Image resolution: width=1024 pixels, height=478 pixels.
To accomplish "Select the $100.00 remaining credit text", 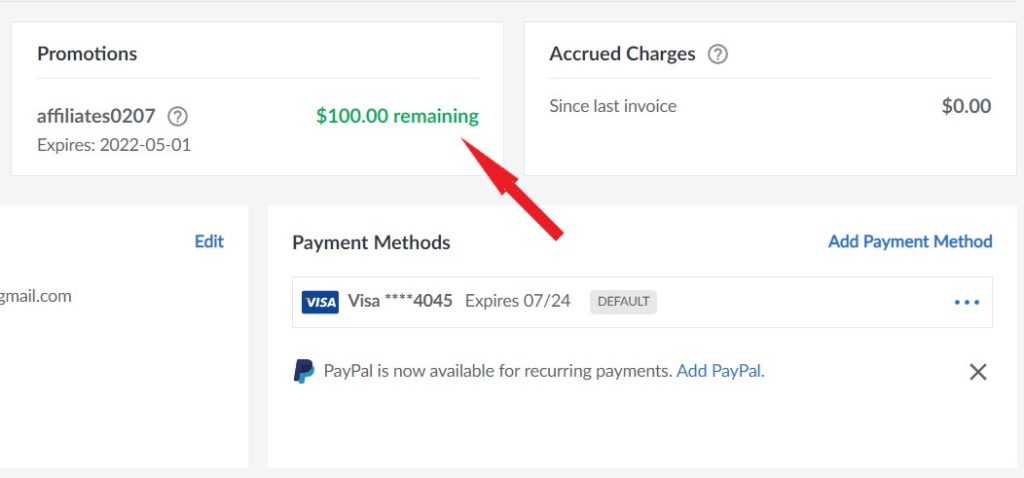I will [x=397, y=116].
